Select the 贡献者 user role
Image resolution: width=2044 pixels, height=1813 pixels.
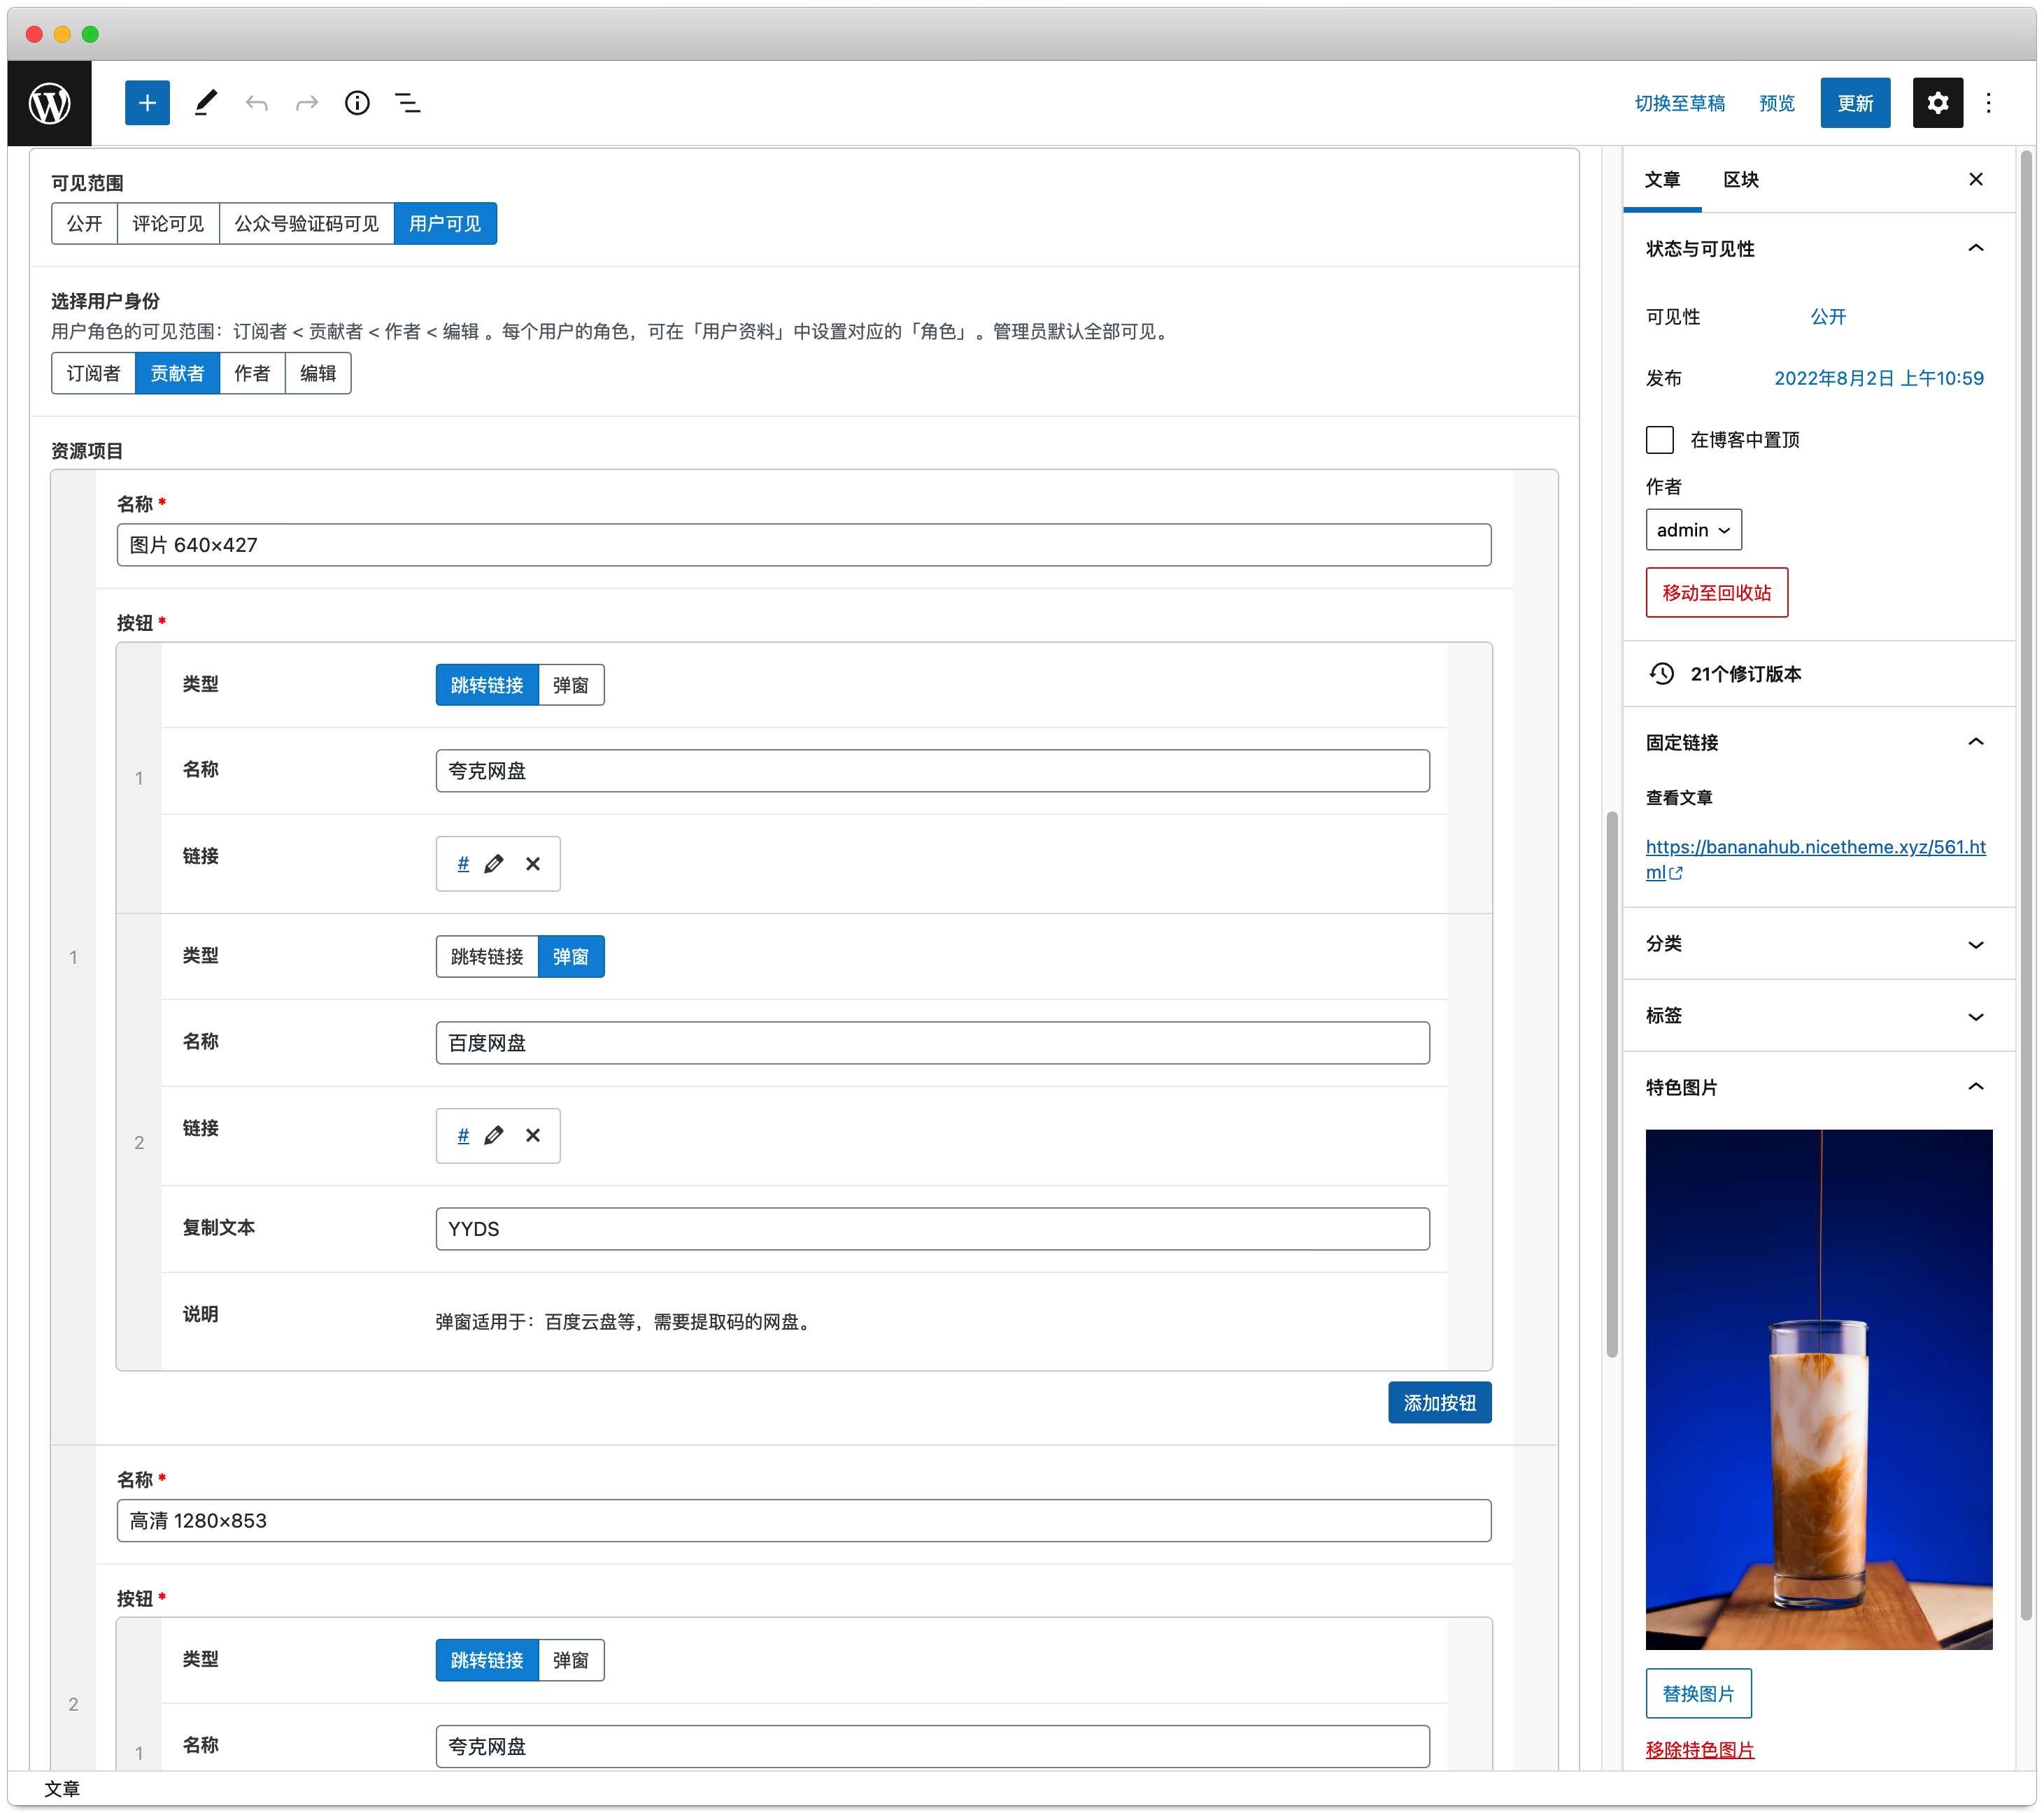point(177,374)
